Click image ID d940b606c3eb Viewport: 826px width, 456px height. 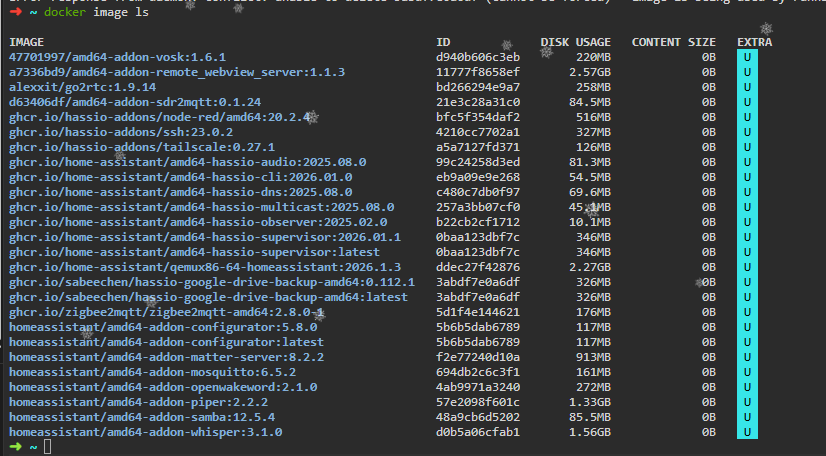point(478,58)
